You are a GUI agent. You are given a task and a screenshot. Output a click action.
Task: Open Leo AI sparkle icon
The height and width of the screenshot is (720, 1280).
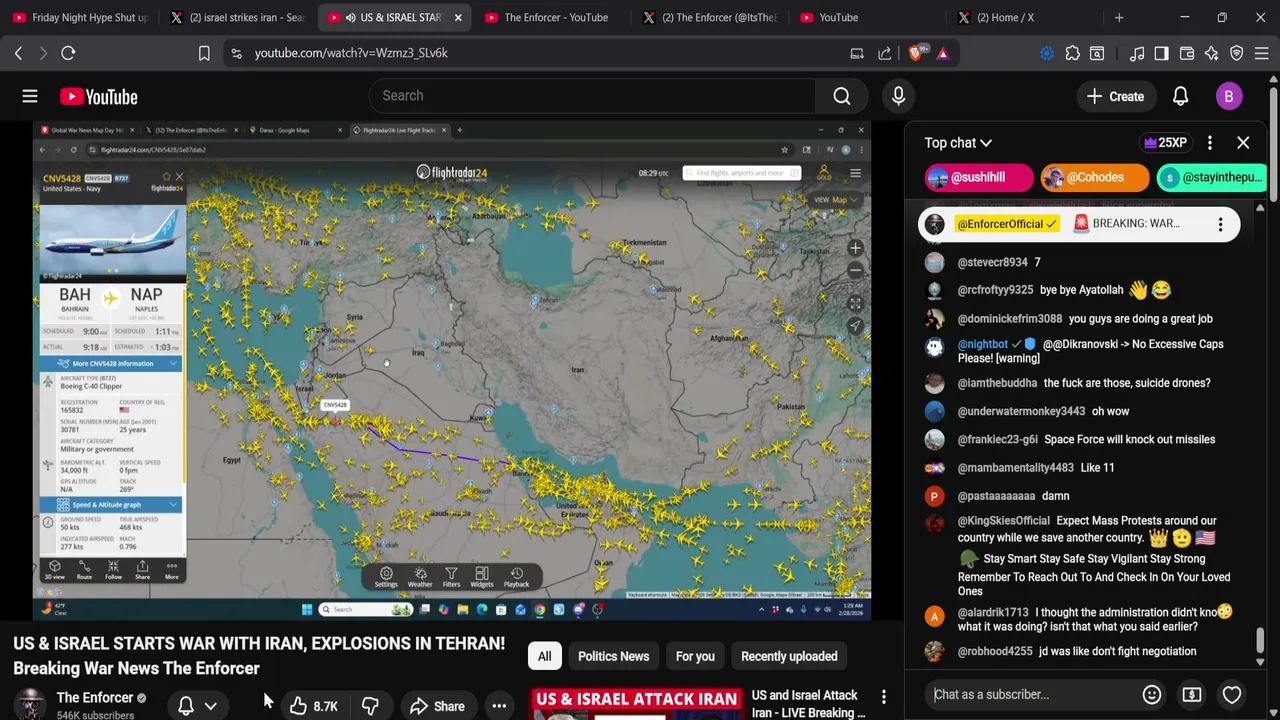pyautogui.click(x=1211, y=53)
